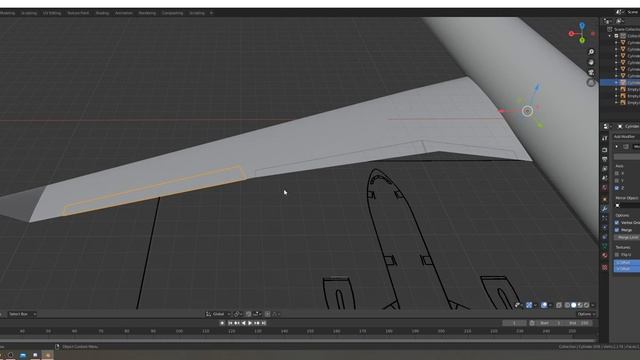Open the Object Data properties tab
640x360 pixels.
(x=604, y=246)
